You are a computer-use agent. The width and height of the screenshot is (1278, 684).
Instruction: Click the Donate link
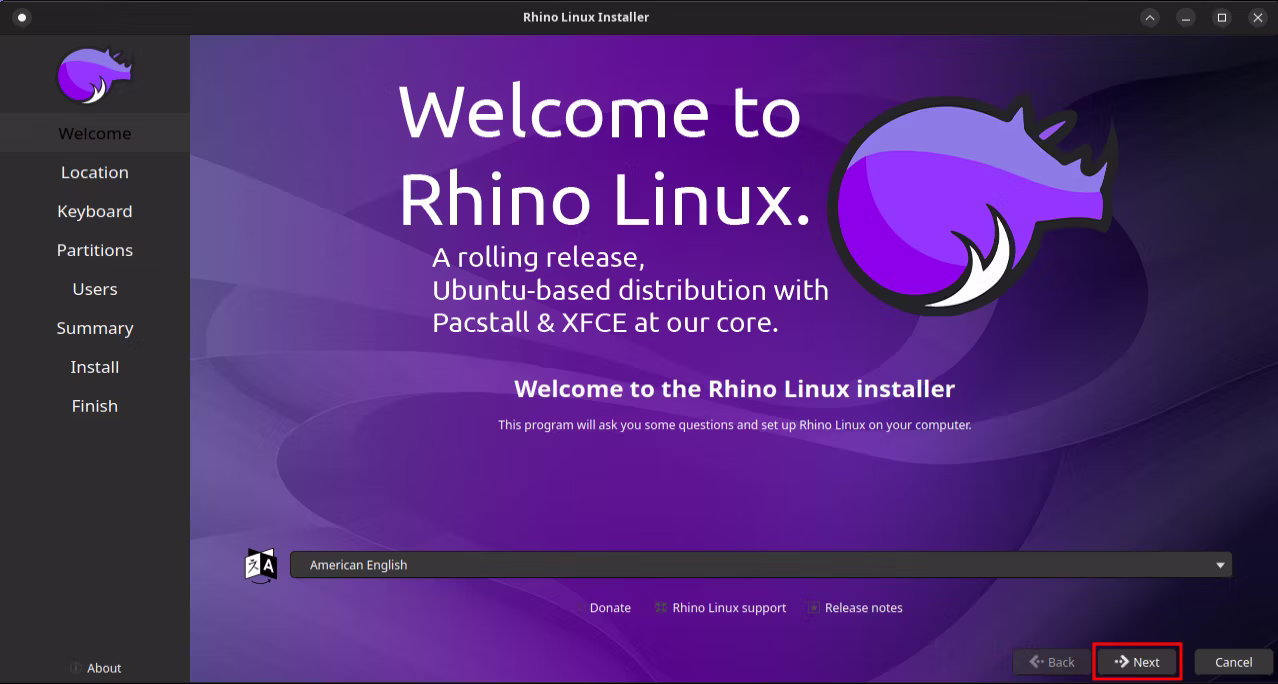pyautogui.click(x=609, y=608)
